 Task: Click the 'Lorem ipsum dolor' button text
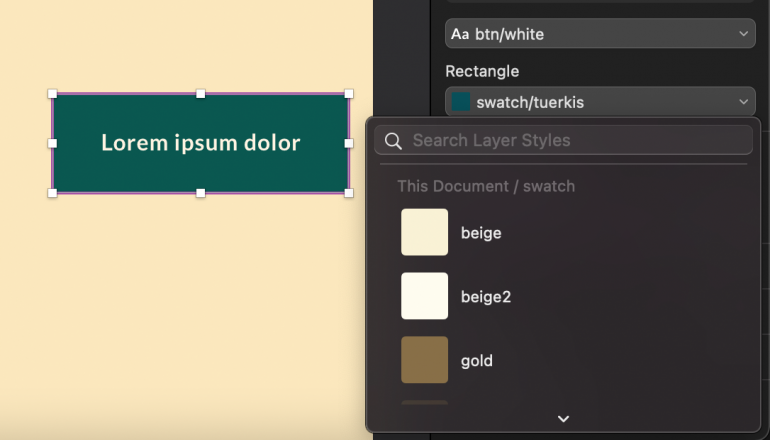[200, 143]
